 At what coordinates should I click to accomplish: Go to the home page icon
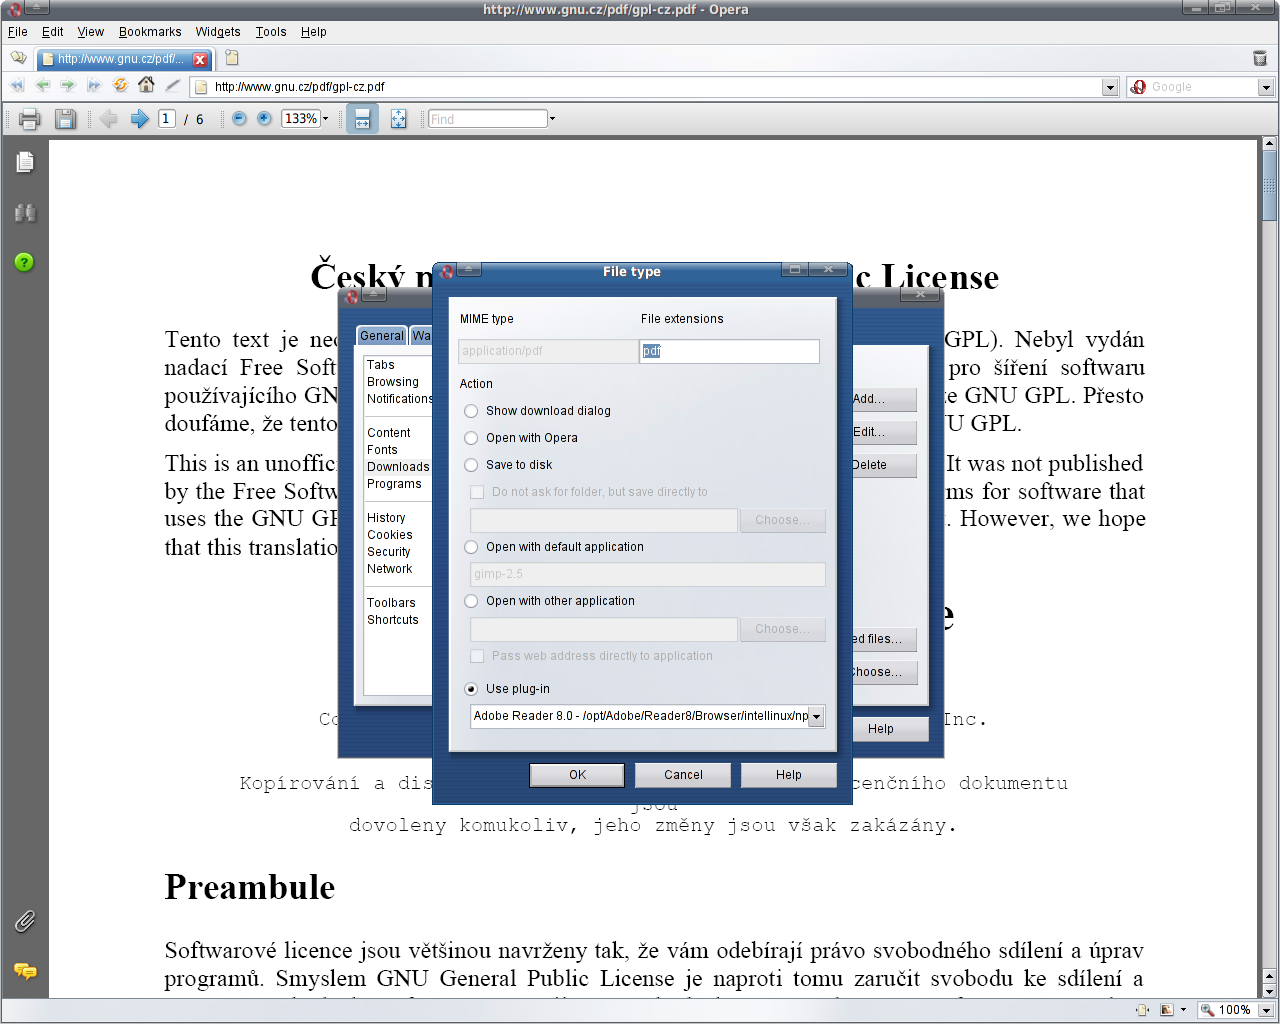coord(146,85)
